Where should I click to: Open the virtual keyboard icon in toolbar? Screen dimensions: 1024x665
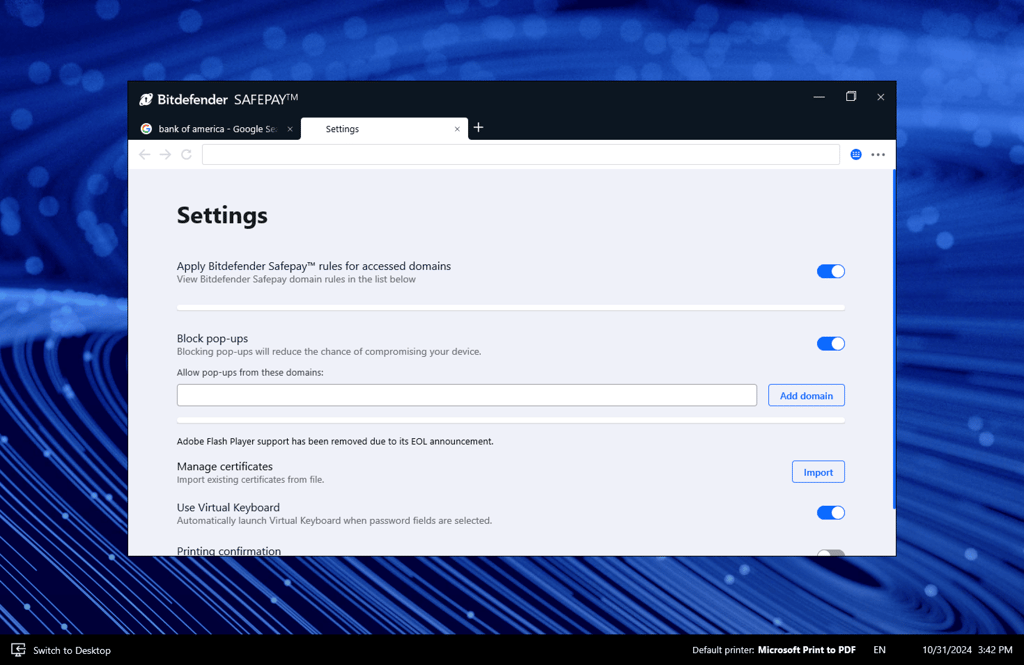pyautogui.click(x=856, y=154)
